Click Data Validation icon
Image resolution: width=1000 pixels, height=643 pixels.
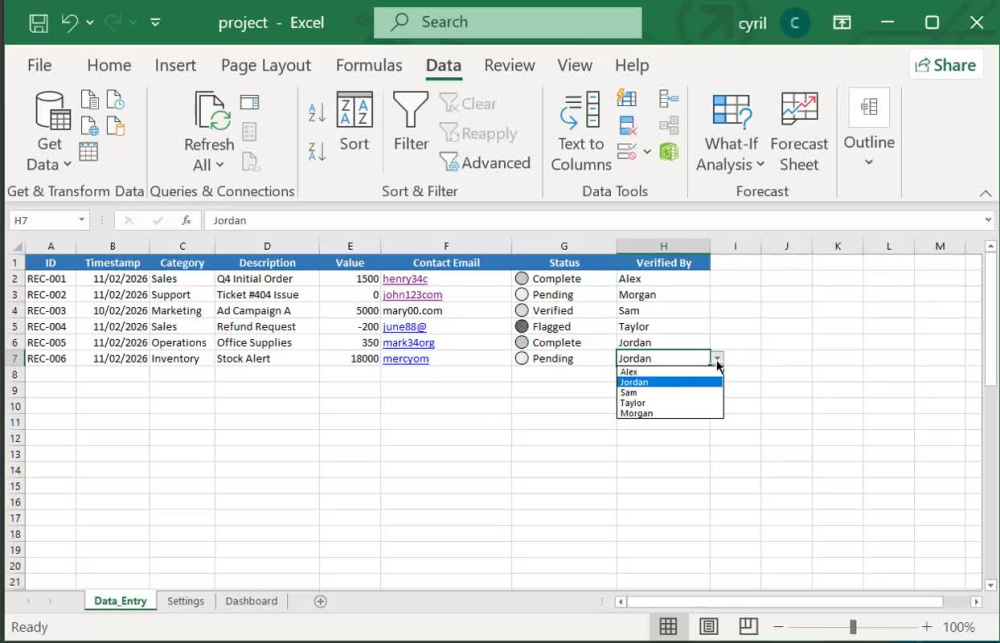[627, 152]
